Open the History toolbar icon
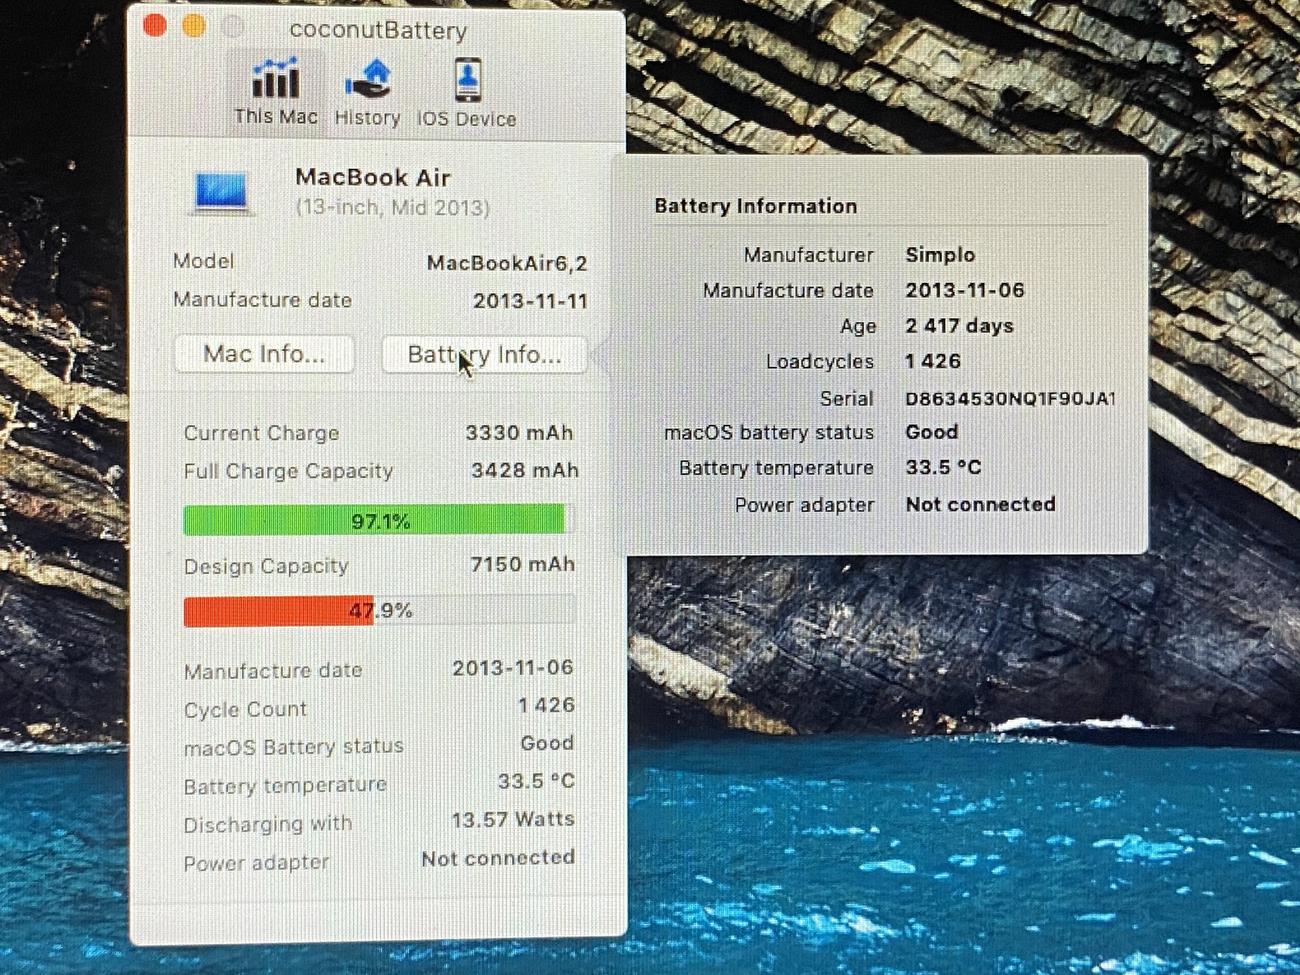 (367, 92)
